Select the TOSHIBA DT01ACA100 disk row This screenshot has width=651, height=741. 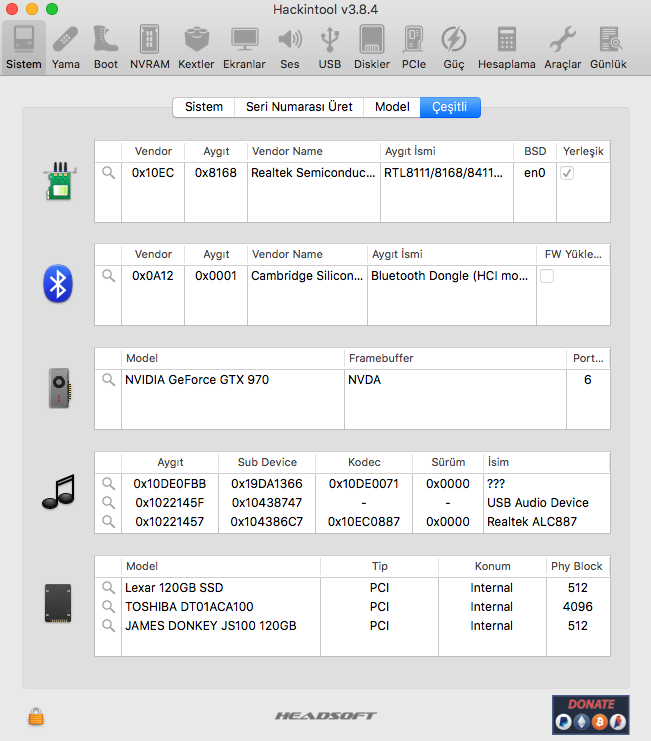[x=352, y=607]
